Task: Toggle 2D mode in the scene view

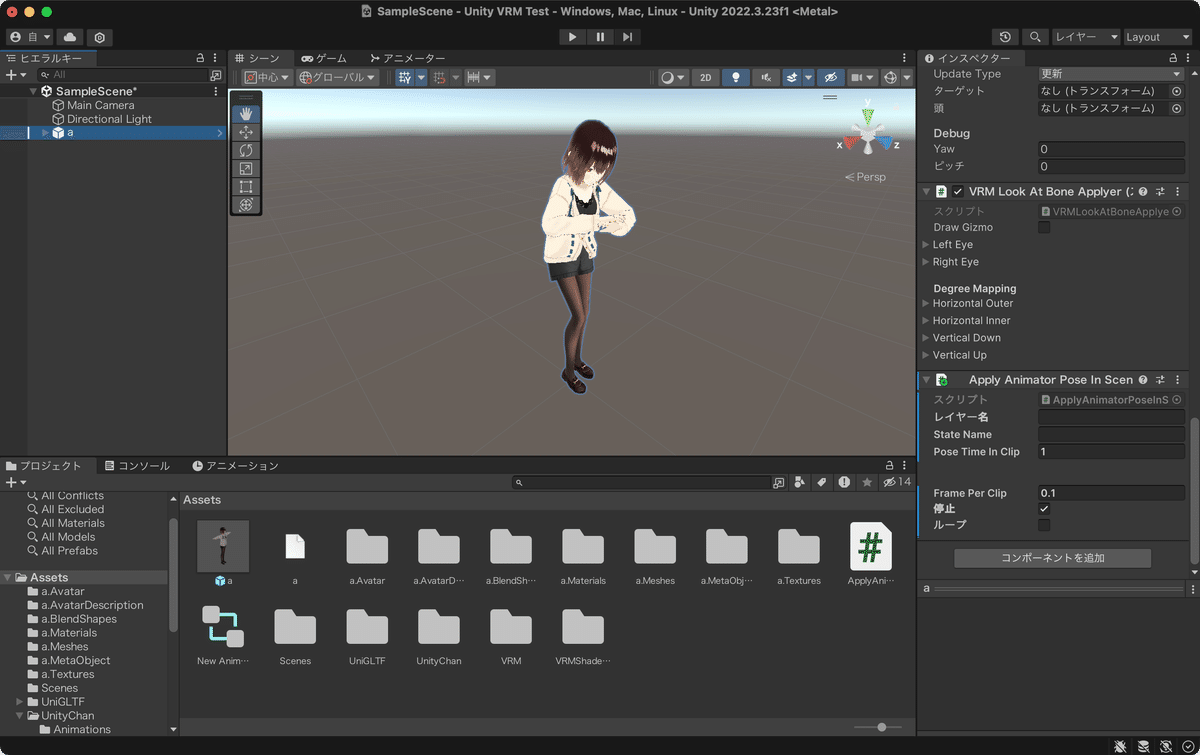Action: point(705,77)
